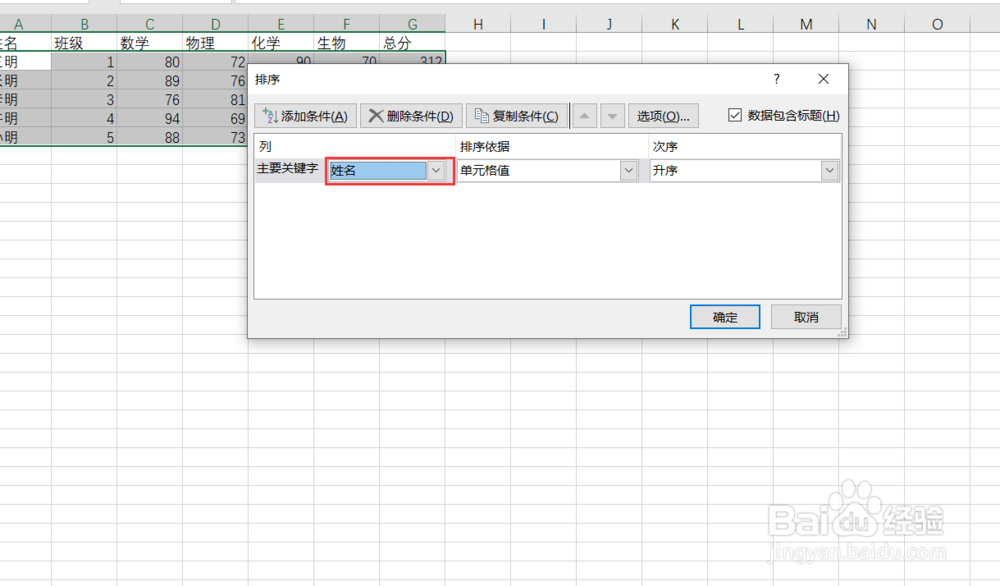Screen dimensions: 1000x586
Task: Select the 姓名 value inside the key field
Action: point(343,170)
